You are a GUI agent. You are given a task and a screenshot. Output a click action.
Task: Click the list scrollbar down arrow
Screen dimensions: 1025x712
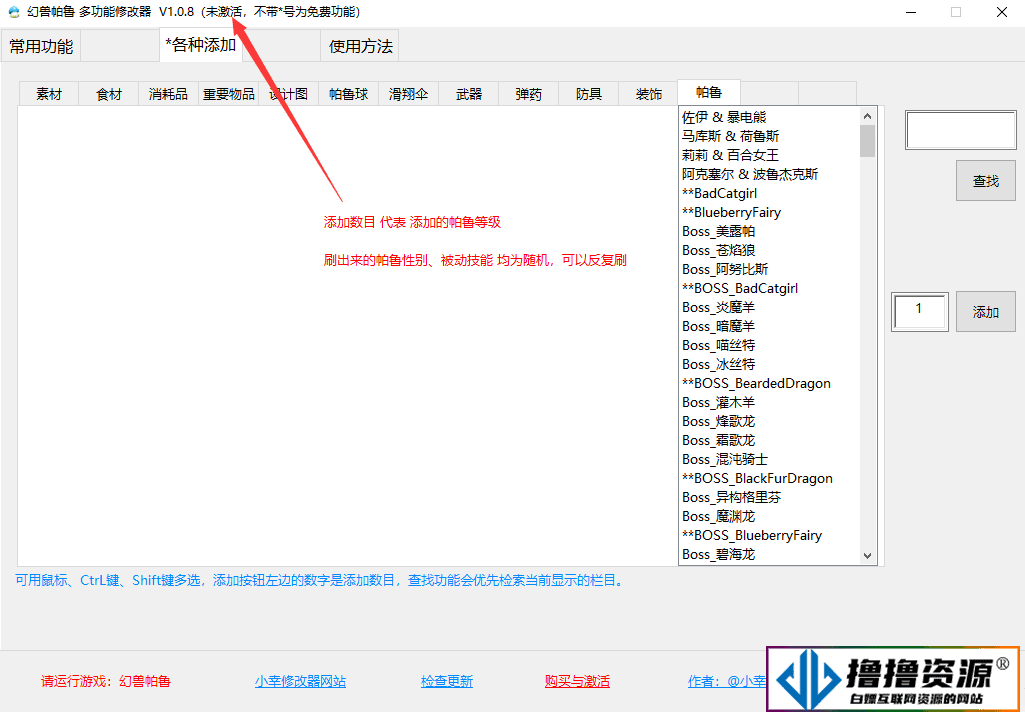click(867, 556)
